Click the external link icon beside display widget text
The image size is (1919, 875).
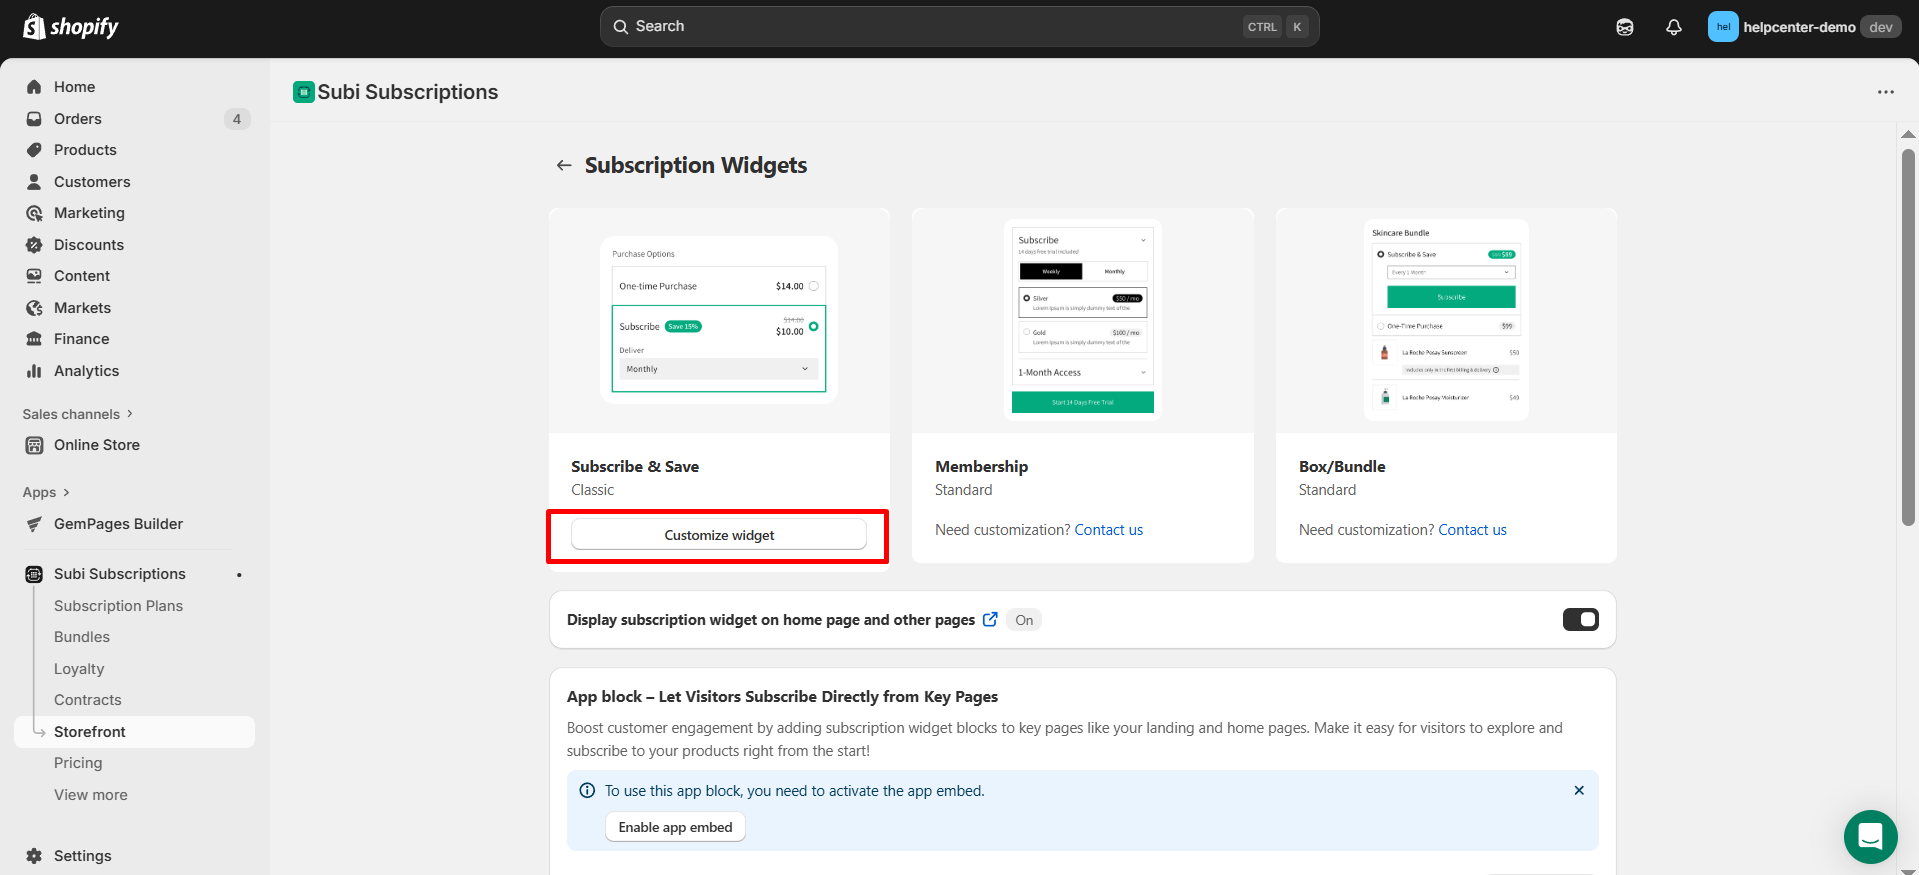[x=990, y=619]
